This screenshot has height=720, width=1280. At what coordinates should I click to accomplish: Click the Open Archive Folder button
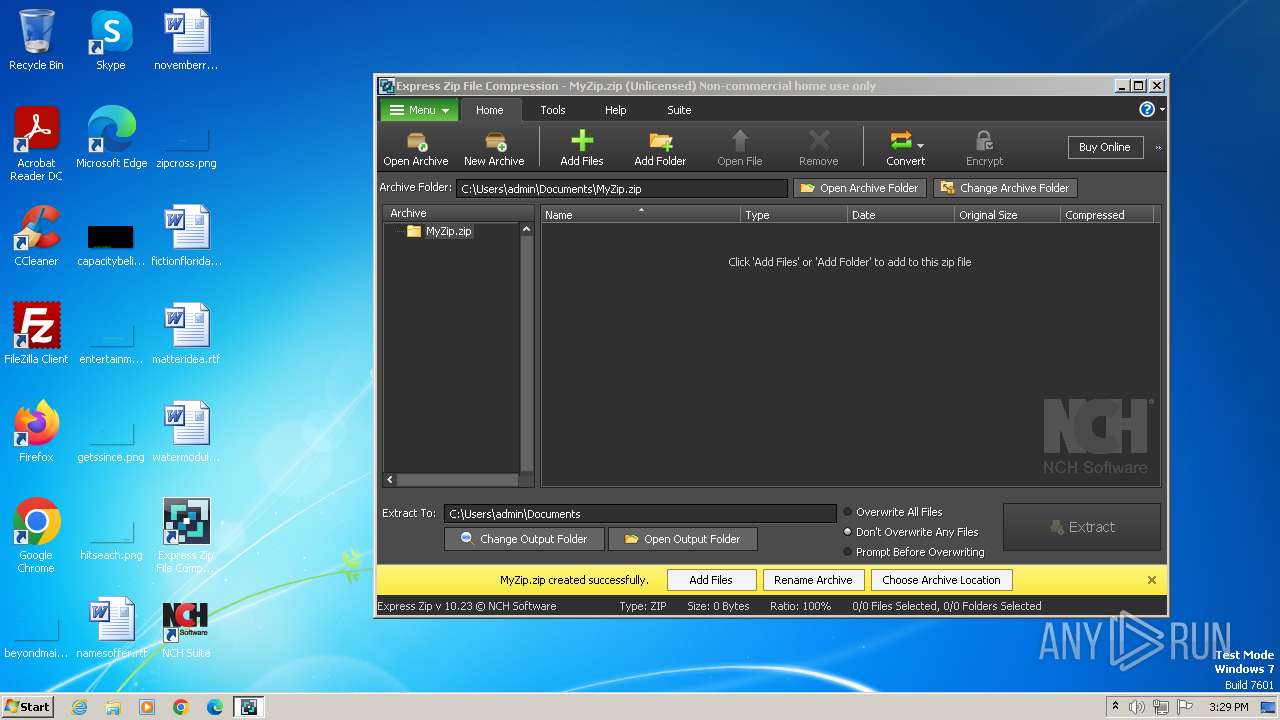pos(860,188)
